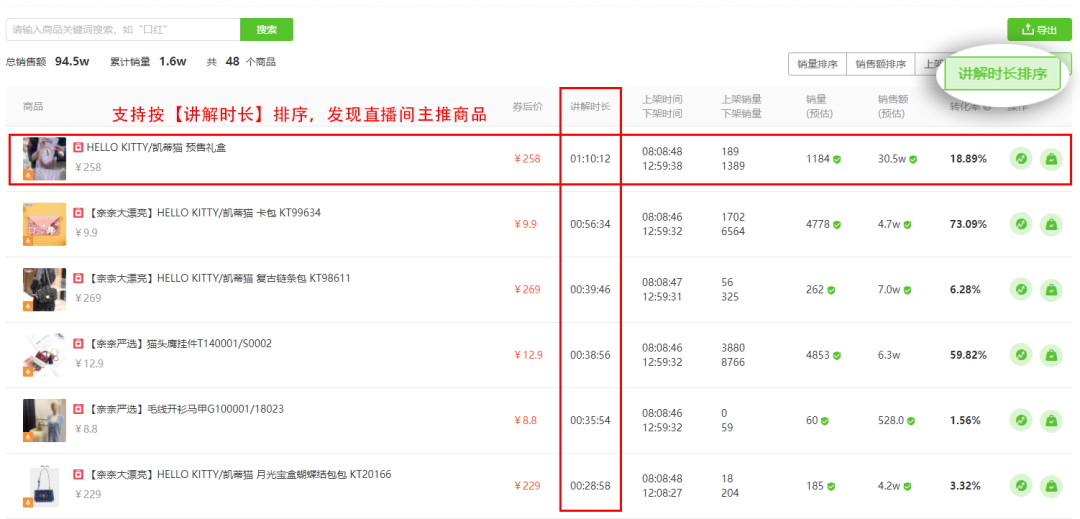Viewport: 1080px width, 519px height.
Task: Click verified shield icon beside 7.0w
Action: point(907,290)
